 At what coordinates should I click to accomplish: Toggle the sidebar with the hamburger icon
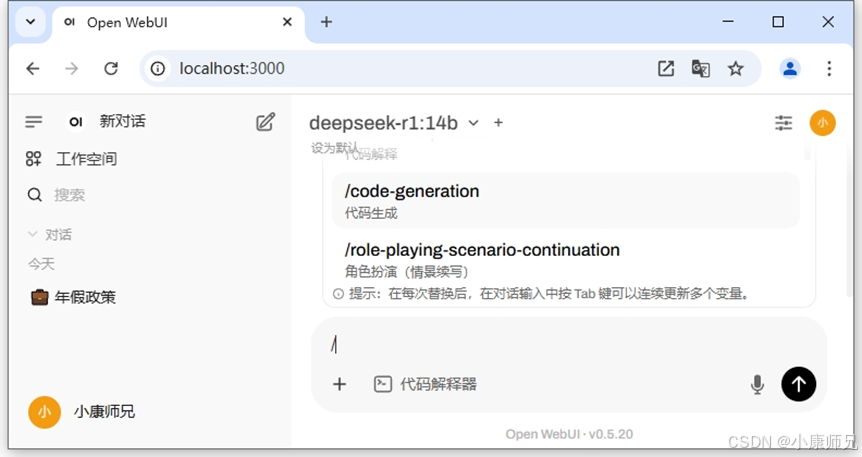[x=34, y=122]
